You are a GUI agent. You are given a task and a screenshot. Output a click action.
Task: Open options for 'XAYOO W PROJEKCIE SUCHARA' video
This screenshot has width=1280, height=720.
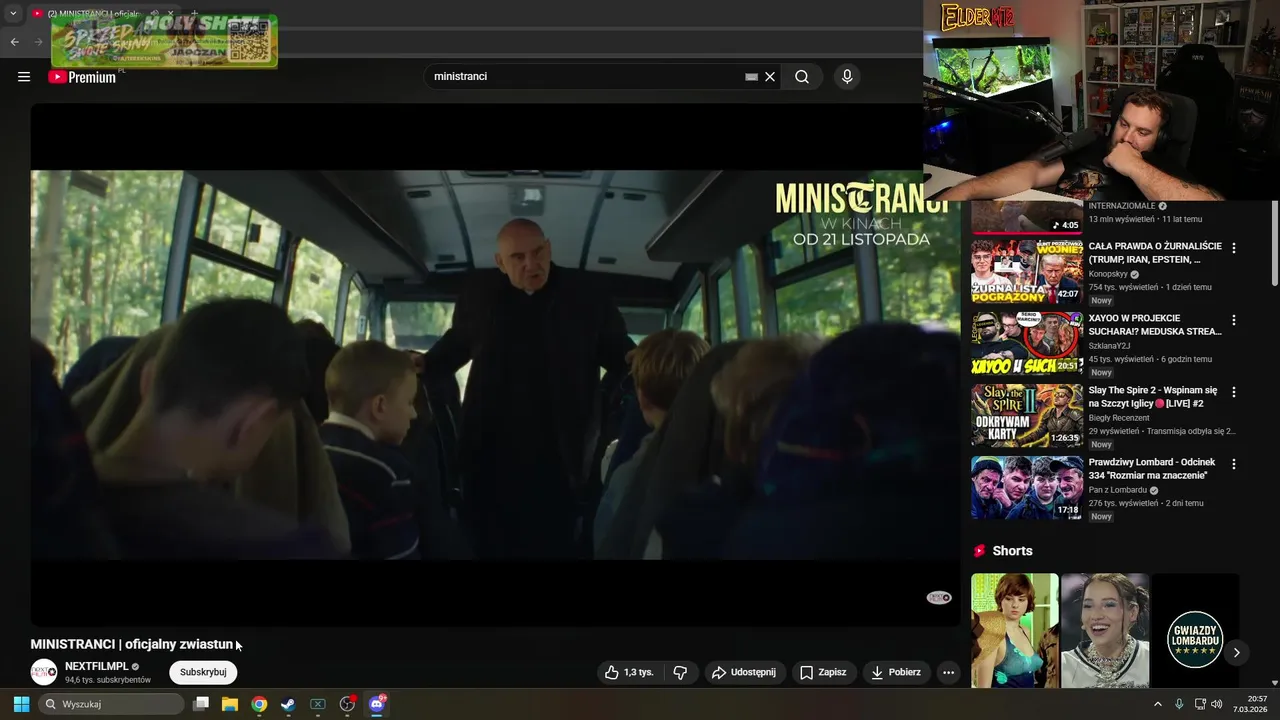pos(1234,320)
